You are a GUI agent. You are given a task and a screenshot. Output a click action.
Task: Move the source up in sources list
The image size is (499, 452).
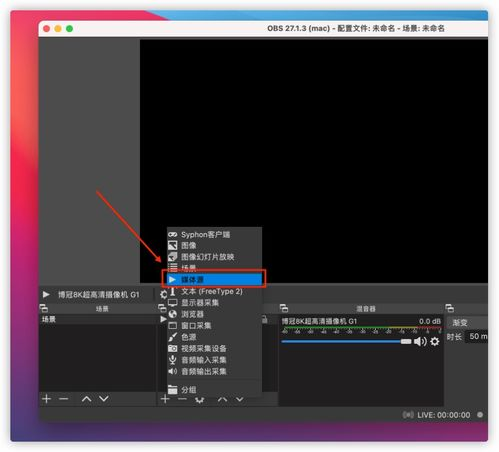tap(222, 399)
